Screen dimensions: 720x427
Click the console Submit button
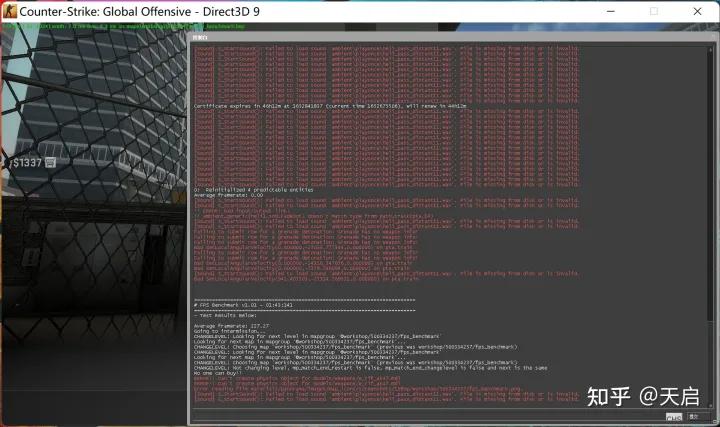click(698, 416)
